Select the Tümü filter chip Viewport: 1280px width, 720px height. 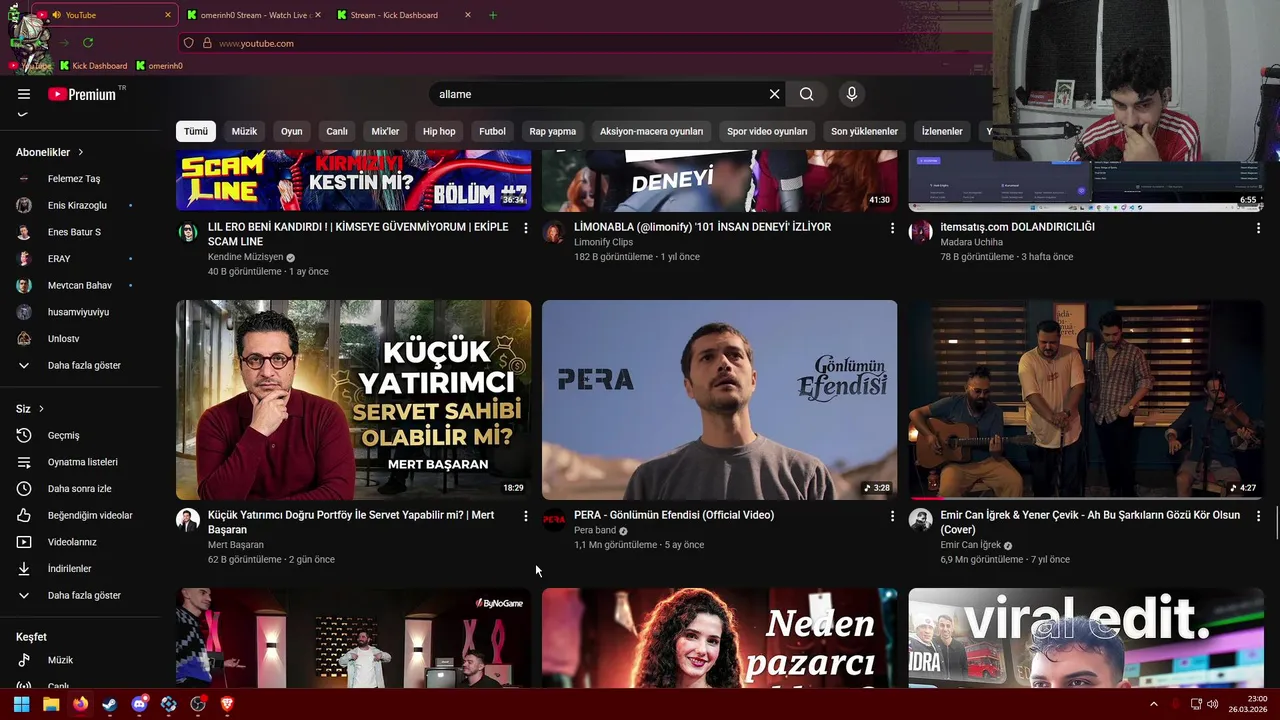point(196,131)
